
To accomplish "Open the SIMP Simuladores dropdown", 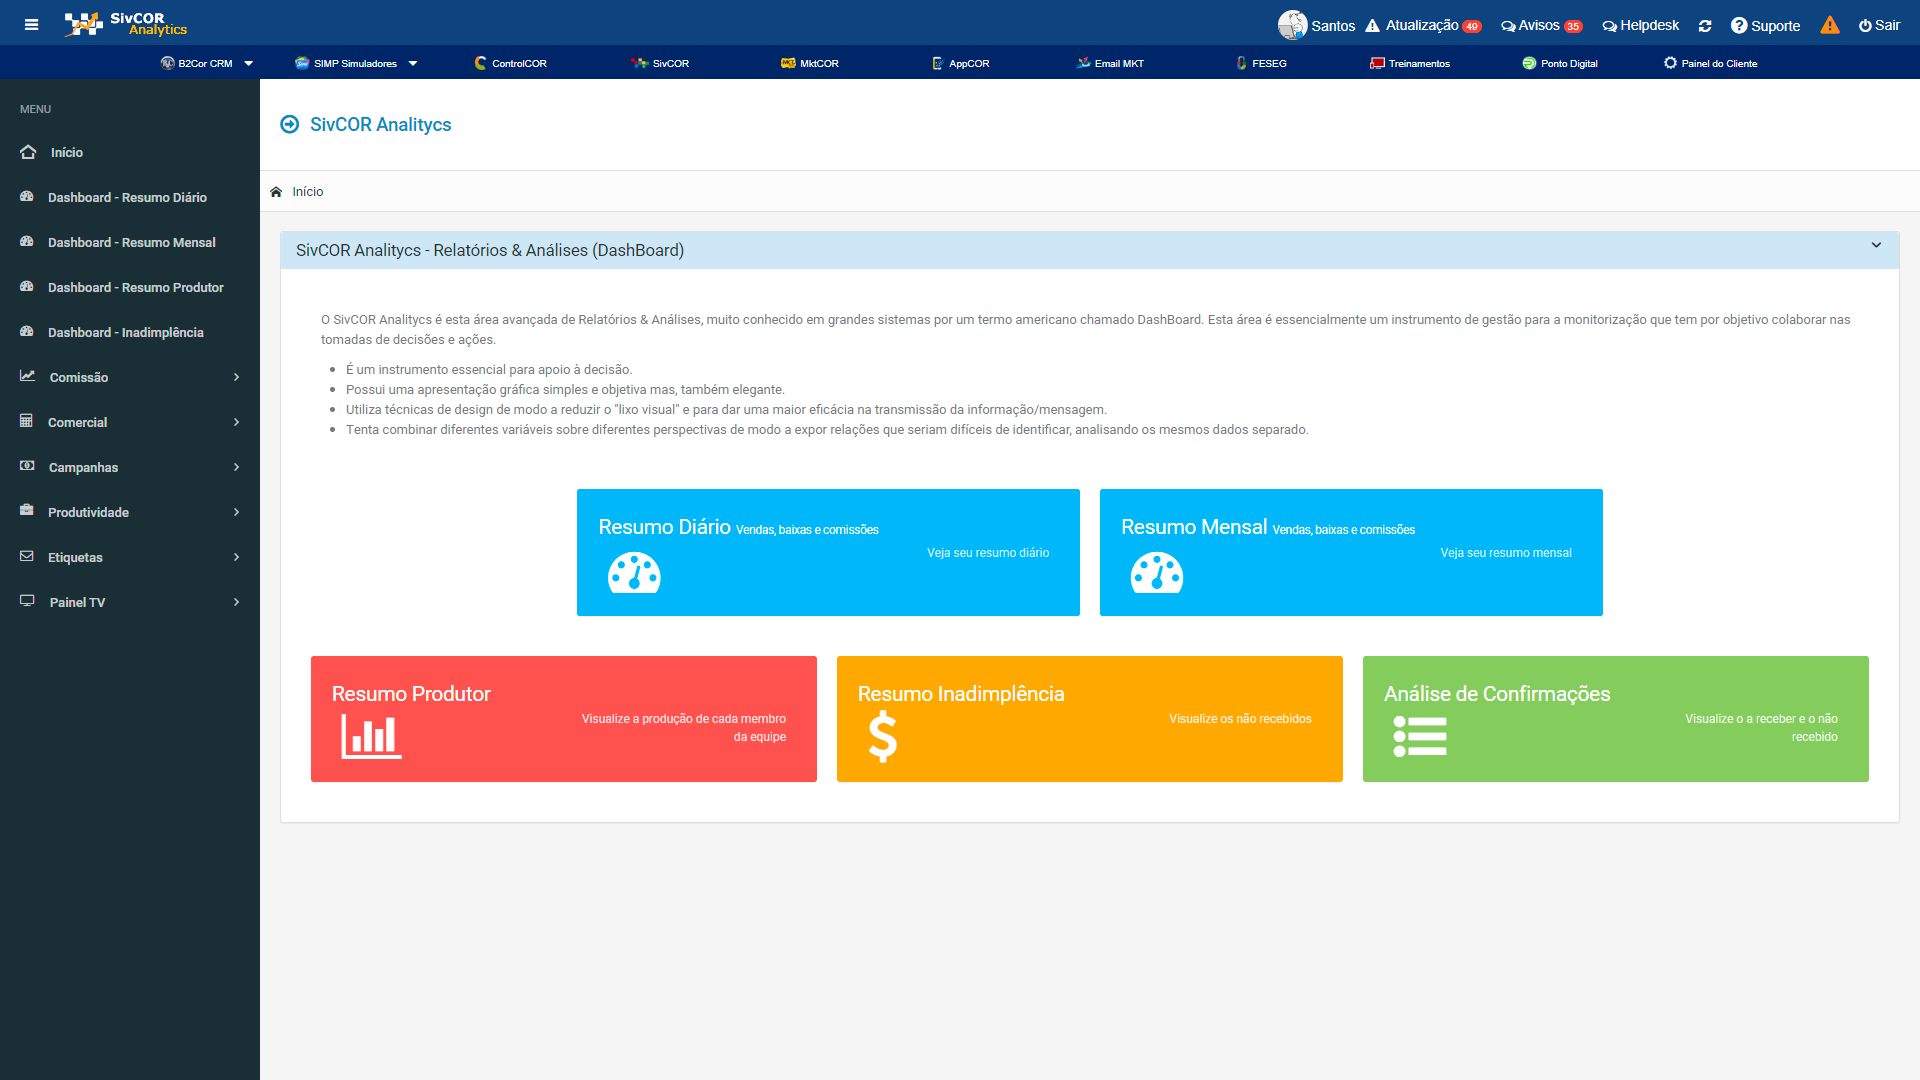I will click(x=356, y=63).
